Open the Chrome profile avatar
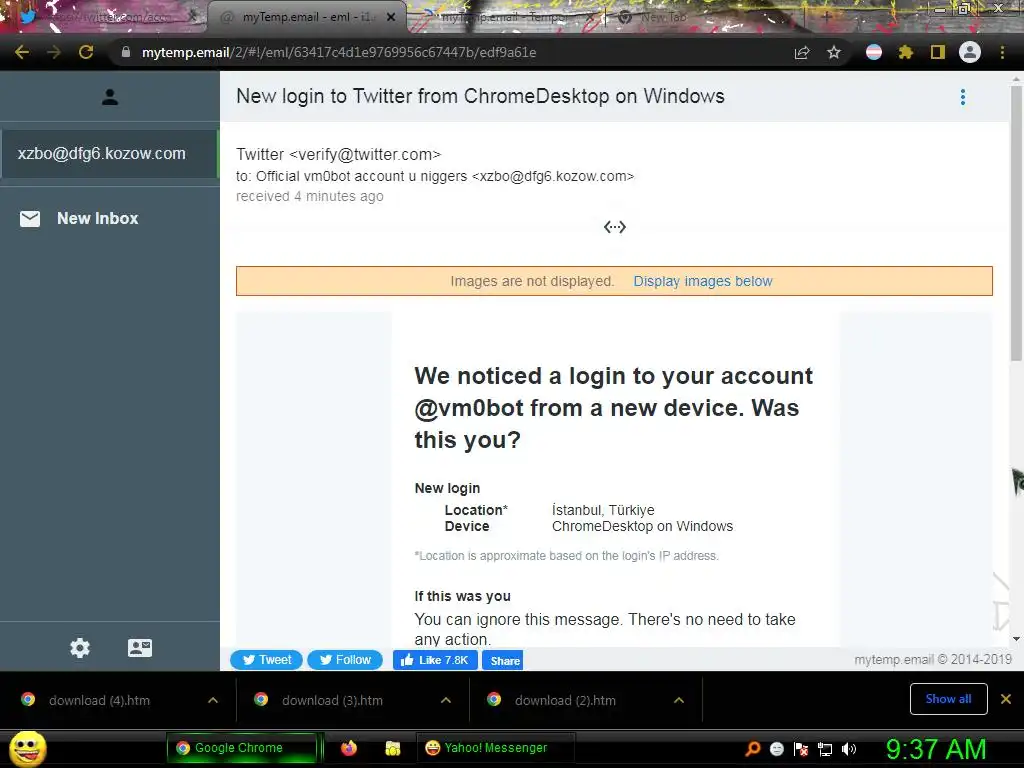 (x=969, y=52)
